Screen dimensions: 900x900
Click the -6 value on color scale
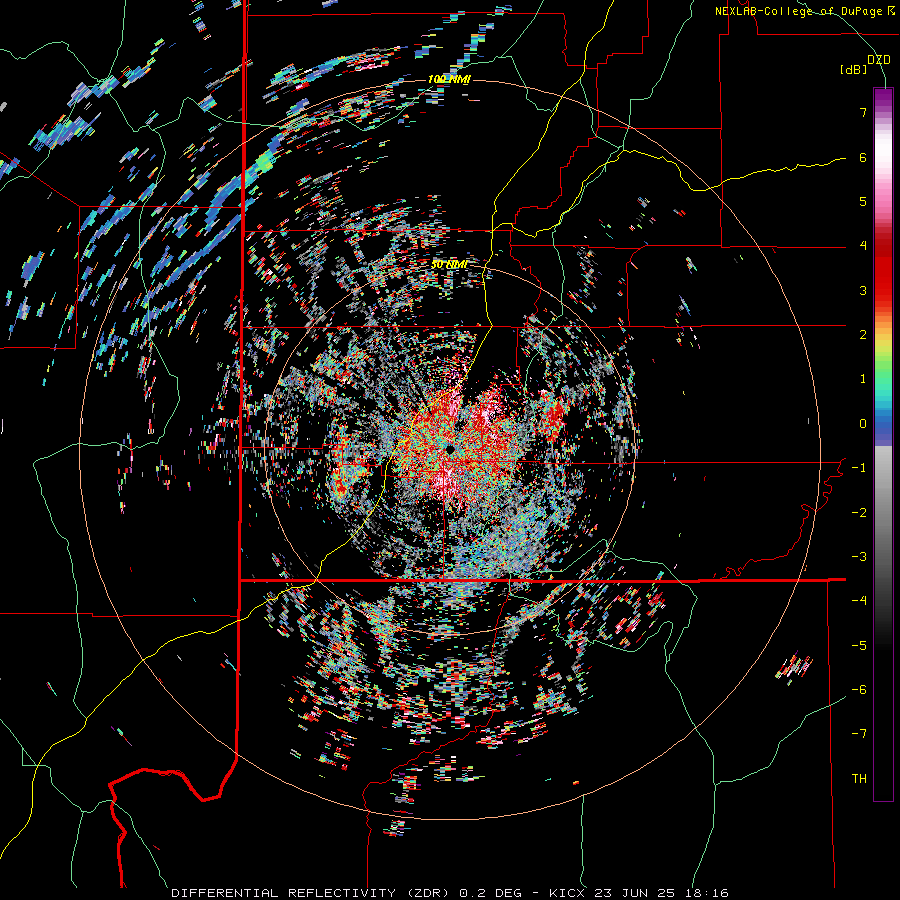(x=859, y=690)
